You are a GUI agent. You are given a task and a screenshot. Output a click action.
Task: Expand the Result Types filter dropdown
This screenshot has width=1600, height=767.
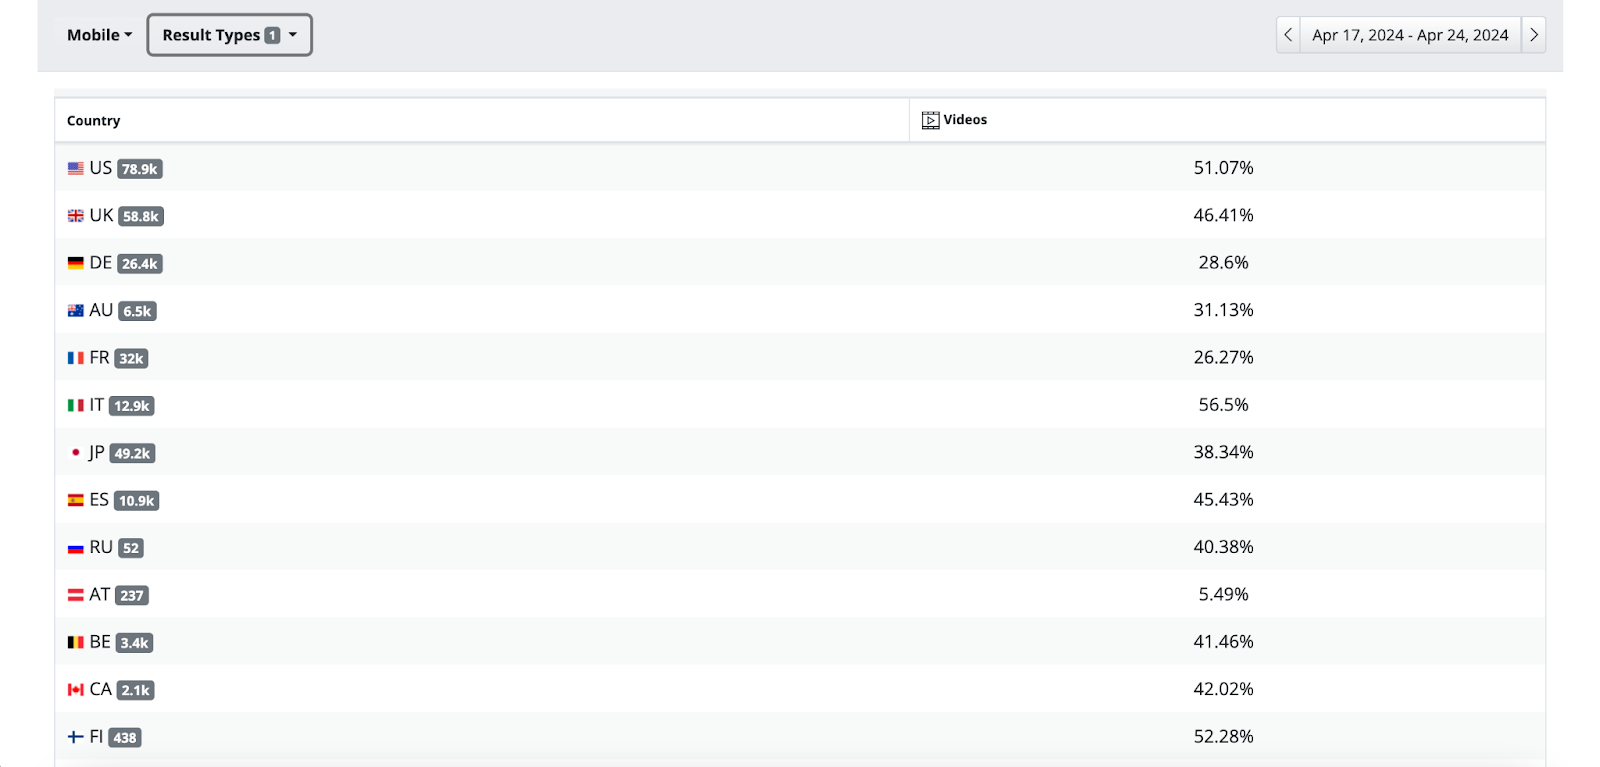click(230, 35)
